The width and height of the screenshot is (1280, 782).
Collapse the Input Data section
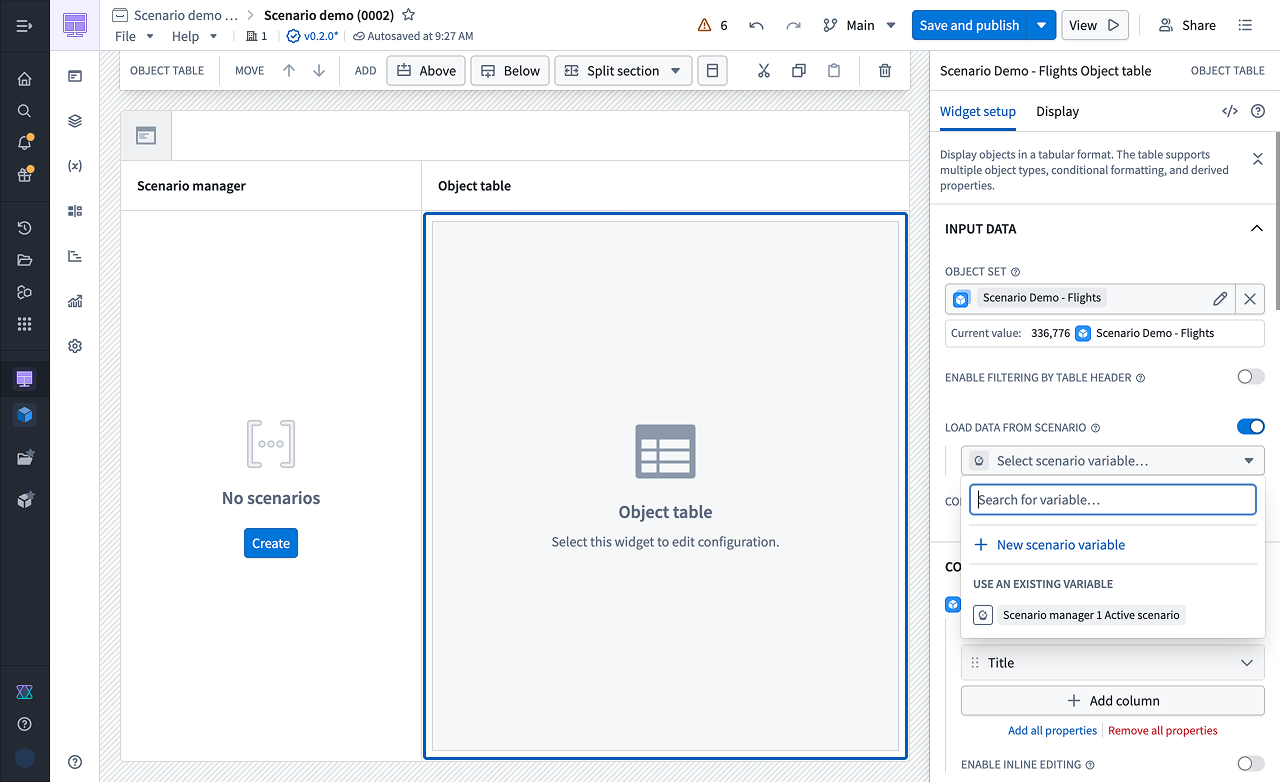(1257, 229)
